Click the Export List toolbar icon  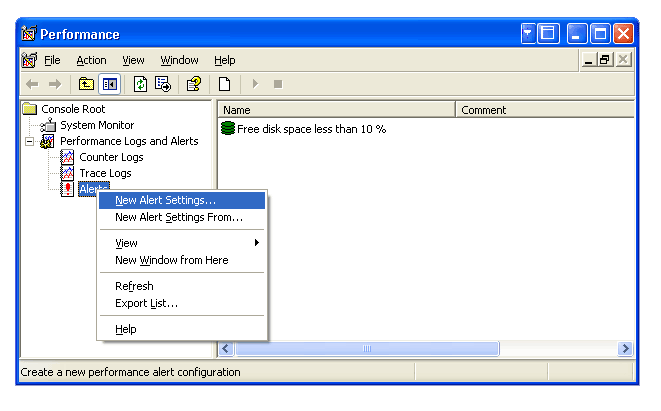(x=163, y=84)
